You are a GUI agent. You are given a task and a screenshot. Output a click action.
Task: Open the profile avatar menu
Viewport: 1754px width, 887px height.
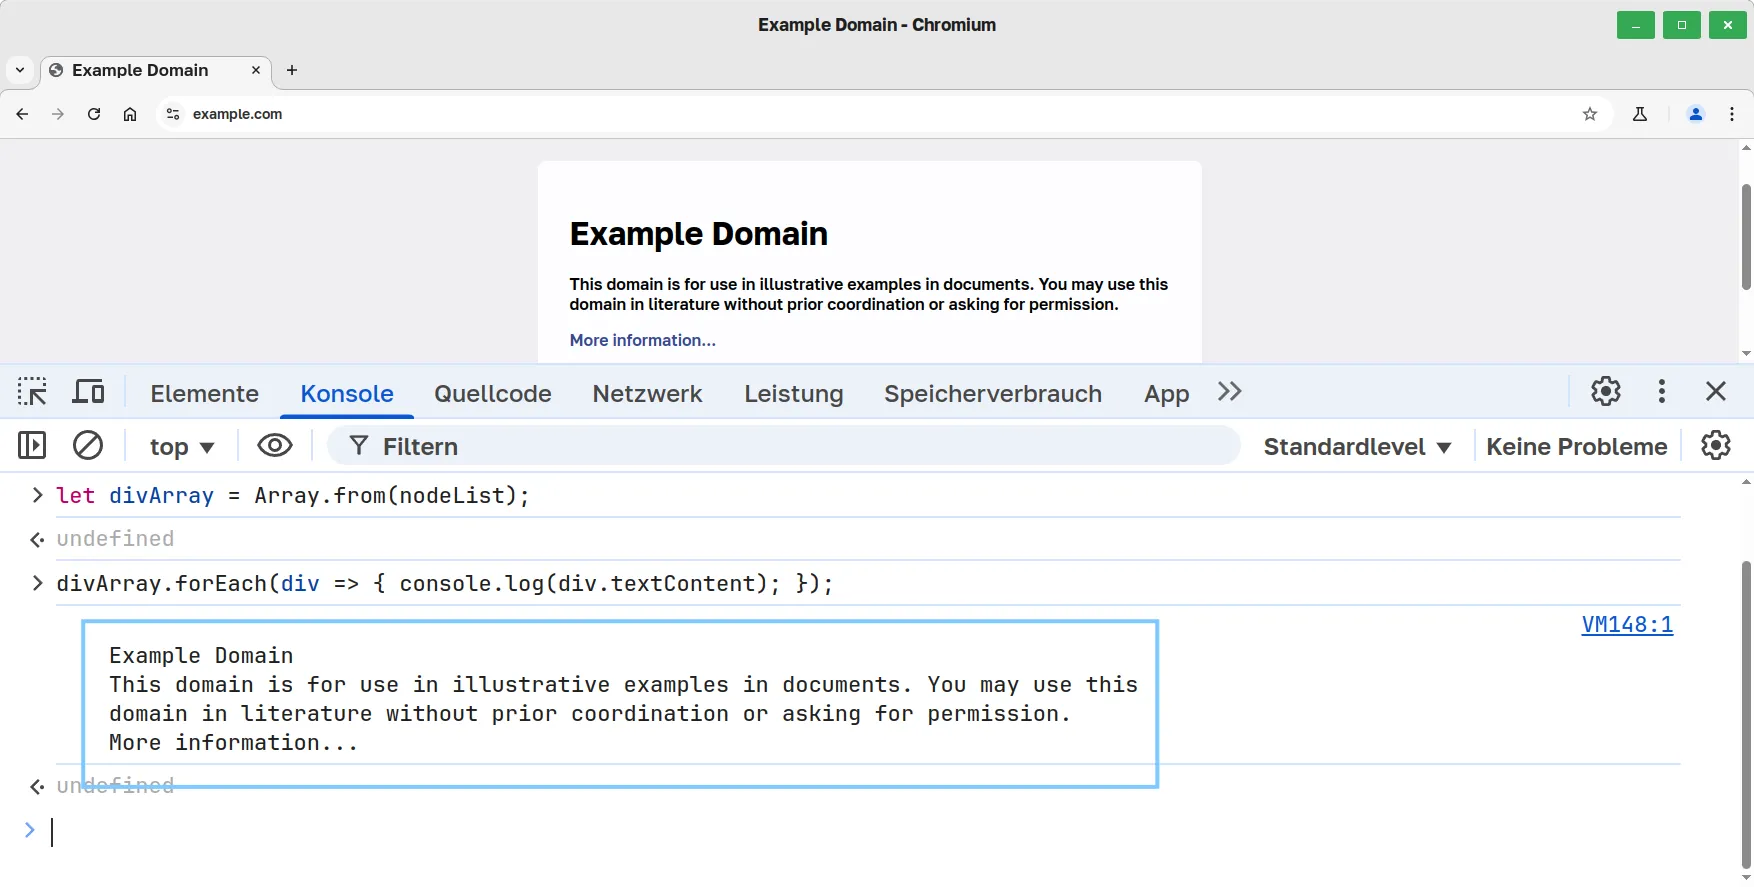1696,114
